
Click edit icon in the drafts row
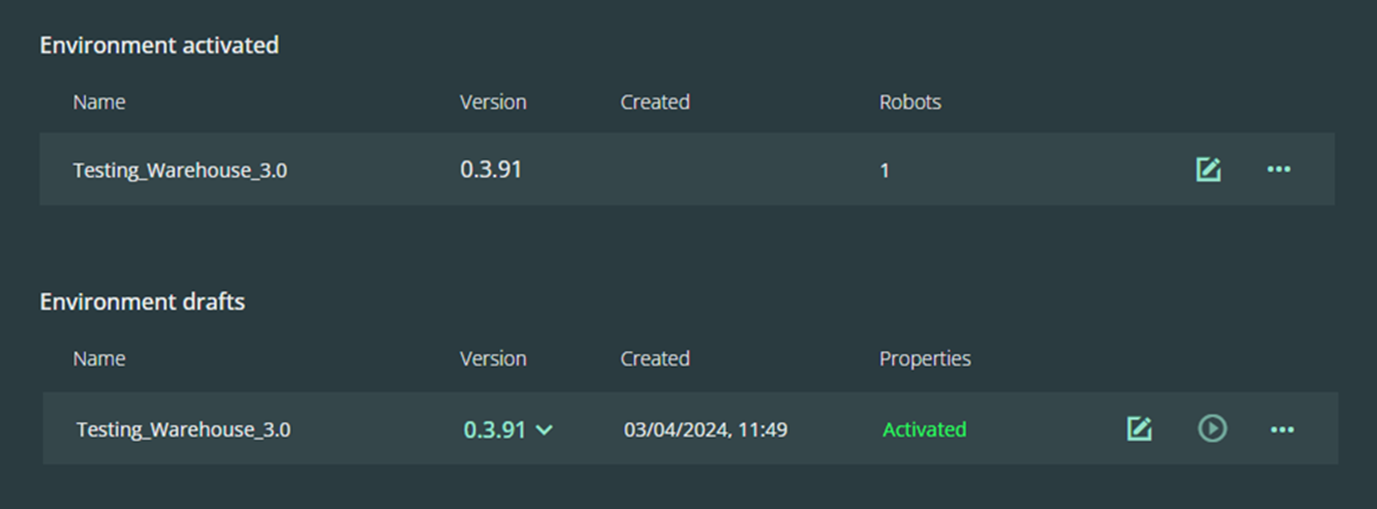point(1139,429)
